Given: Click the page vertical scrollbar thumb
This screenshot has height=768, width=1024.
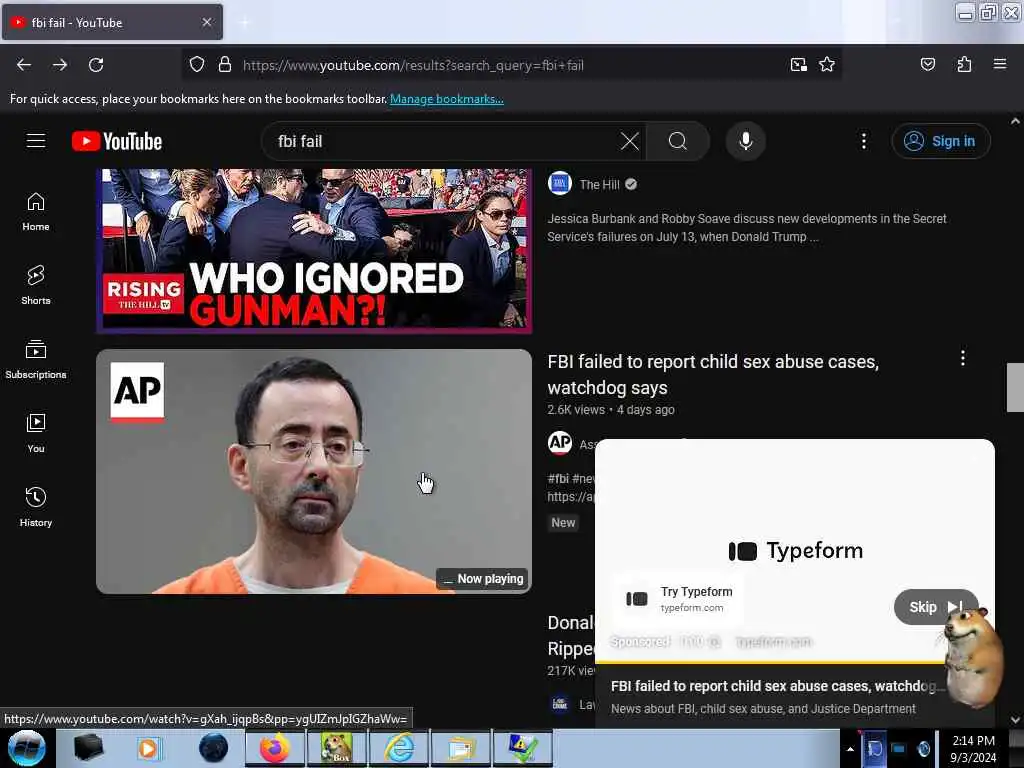Looking at the screenshot, I should click(1015, 387).
